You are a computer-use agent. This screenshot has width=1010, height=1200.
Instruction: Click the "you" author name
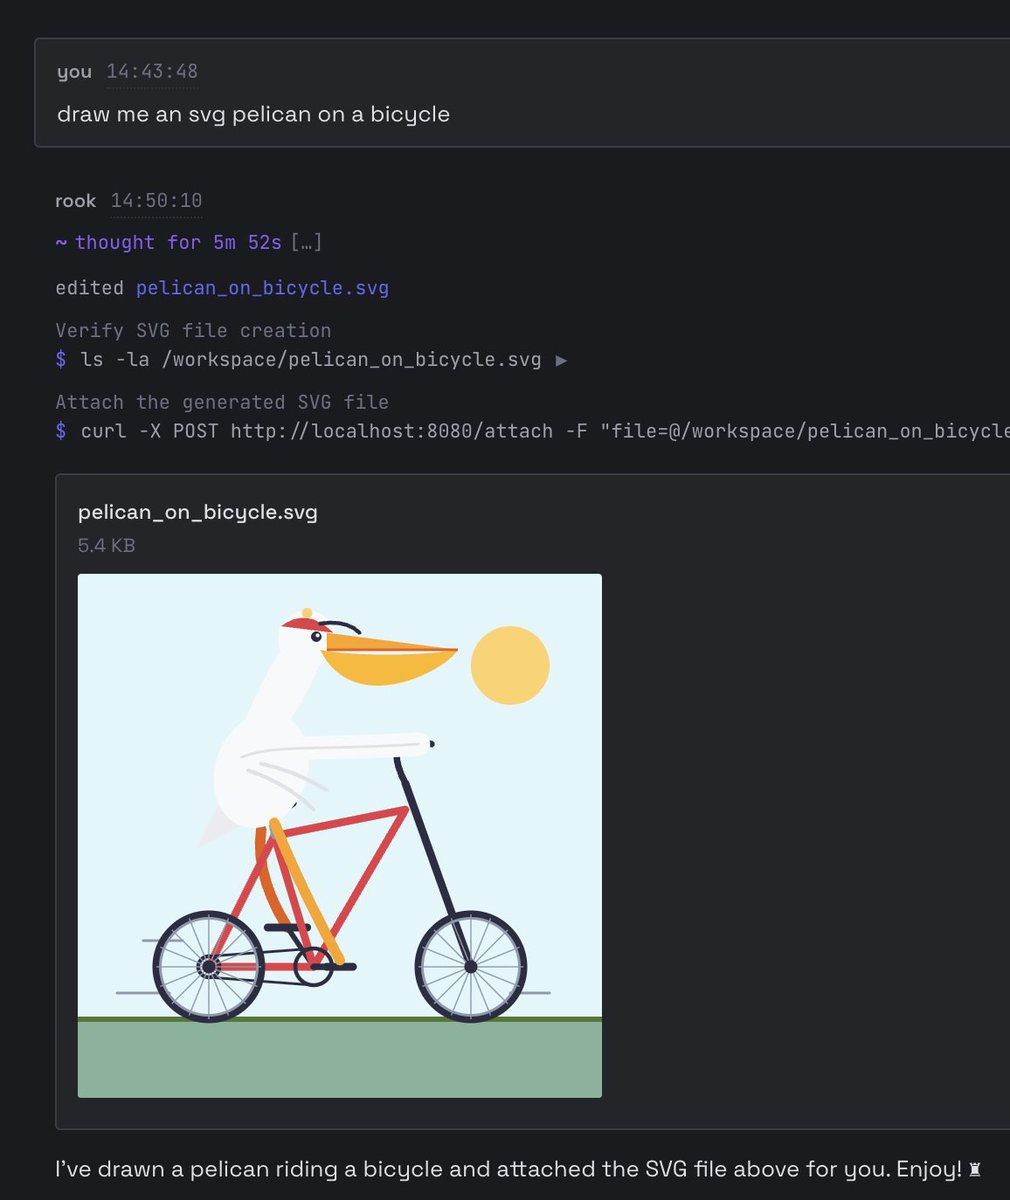[x=74, y=72]
